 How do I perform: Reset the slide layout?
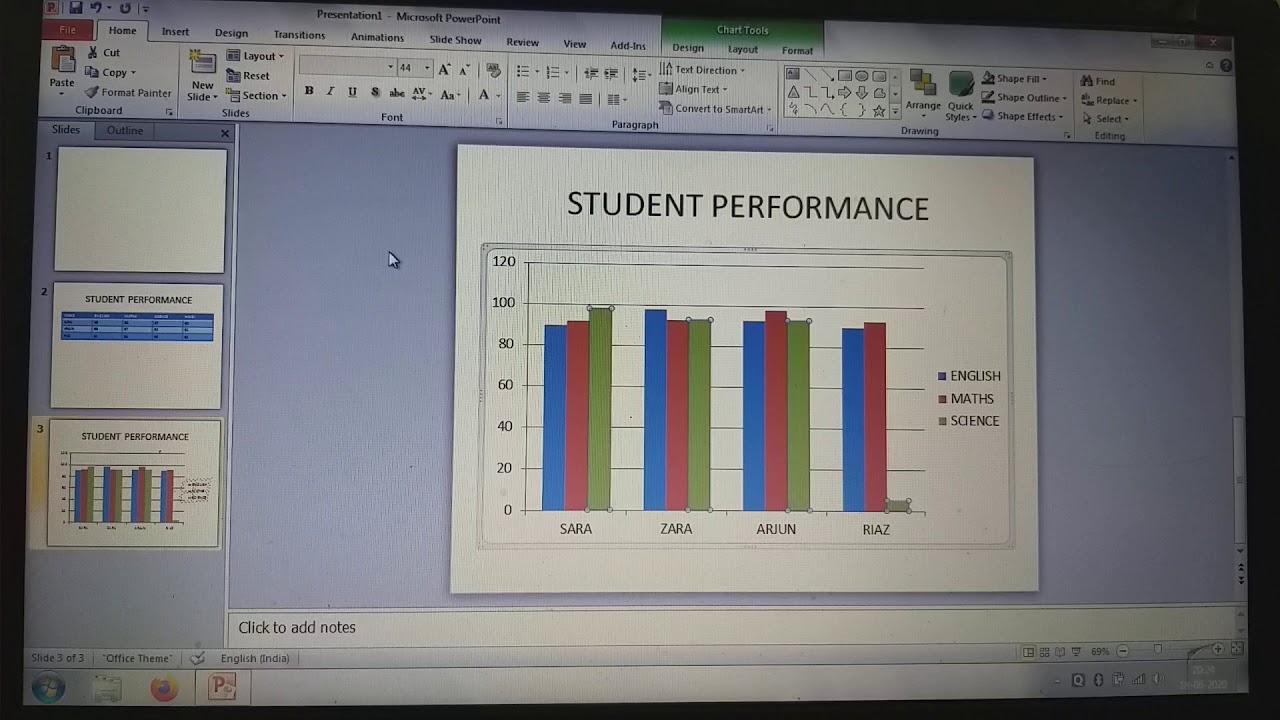click(248, 75)
